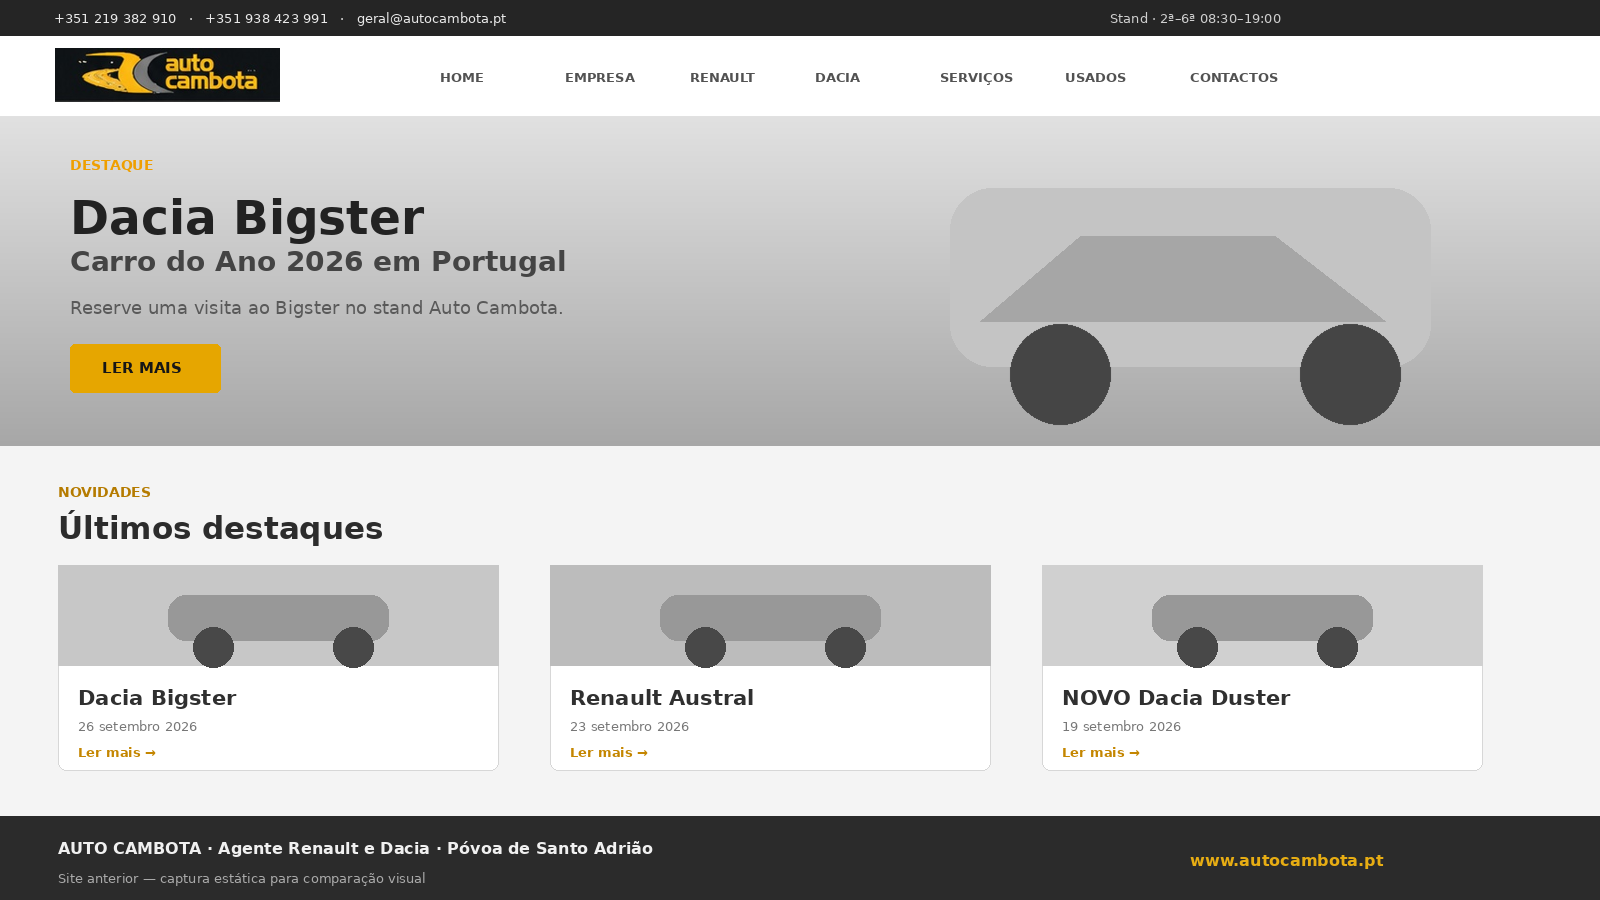This screenshot has width=1600, height=900.
Task: Click the Dacia Bigster hero car image
Action: pyautogui.click(x=1190, y=306)
